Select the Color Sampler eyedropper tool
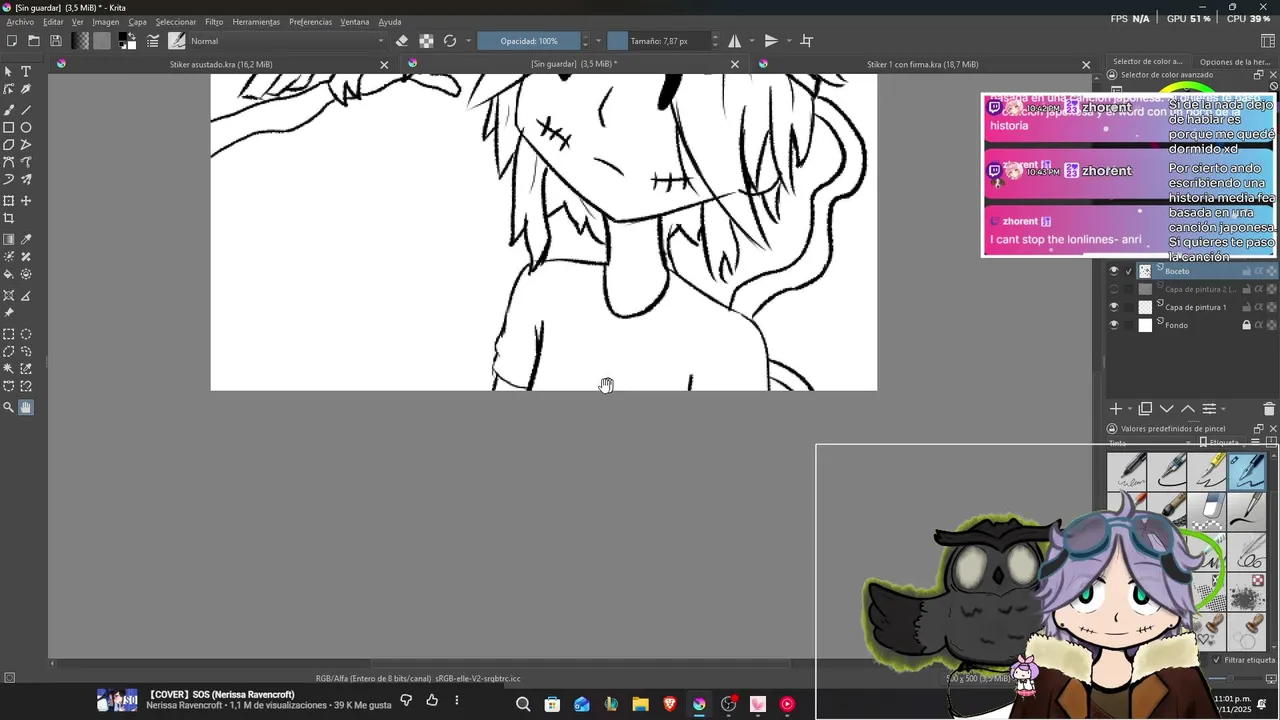Screen dimensions: 1280x720 [x=26, y=240]
